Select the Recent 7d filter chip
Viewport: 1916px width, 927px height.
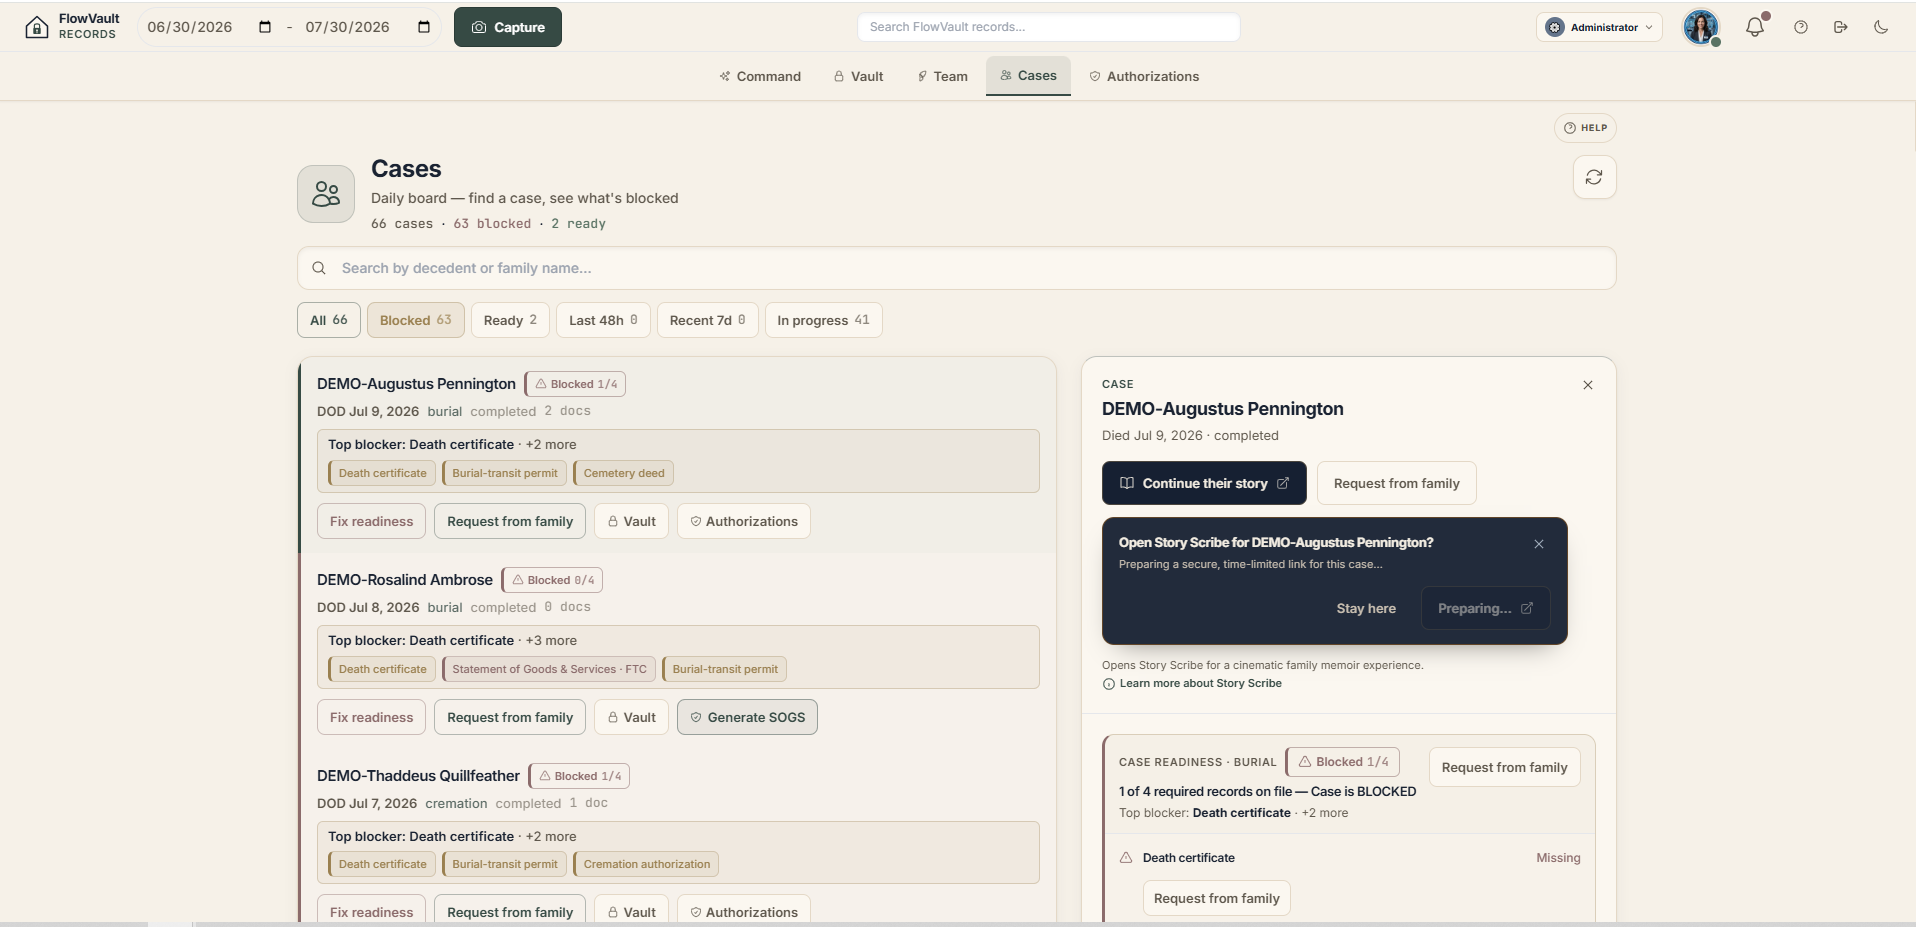707,320
